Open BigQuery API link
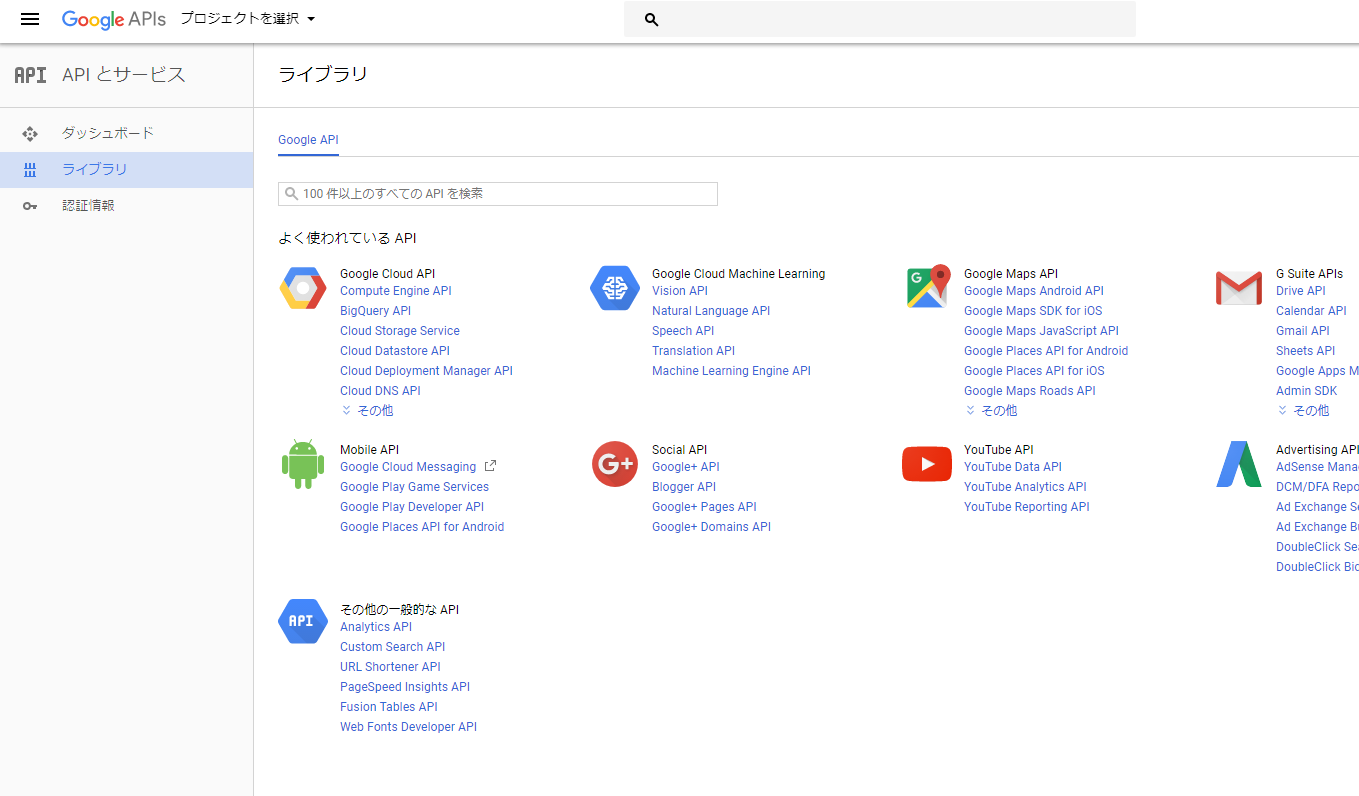Image resolution: width=1359 pixels, height=796 pixels. [x=375, y=311]
